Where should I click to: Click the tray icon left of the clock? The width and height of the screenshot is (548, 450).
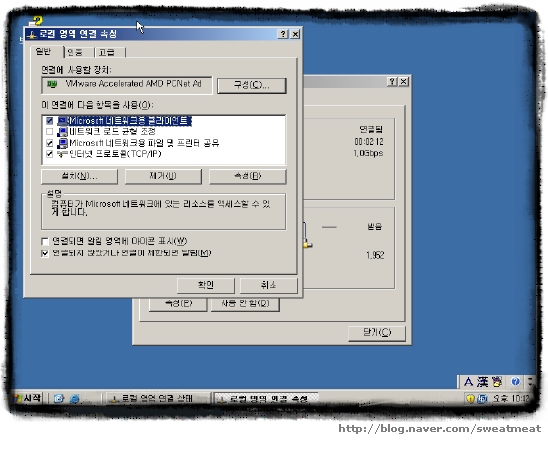click(x=483, y=398)
